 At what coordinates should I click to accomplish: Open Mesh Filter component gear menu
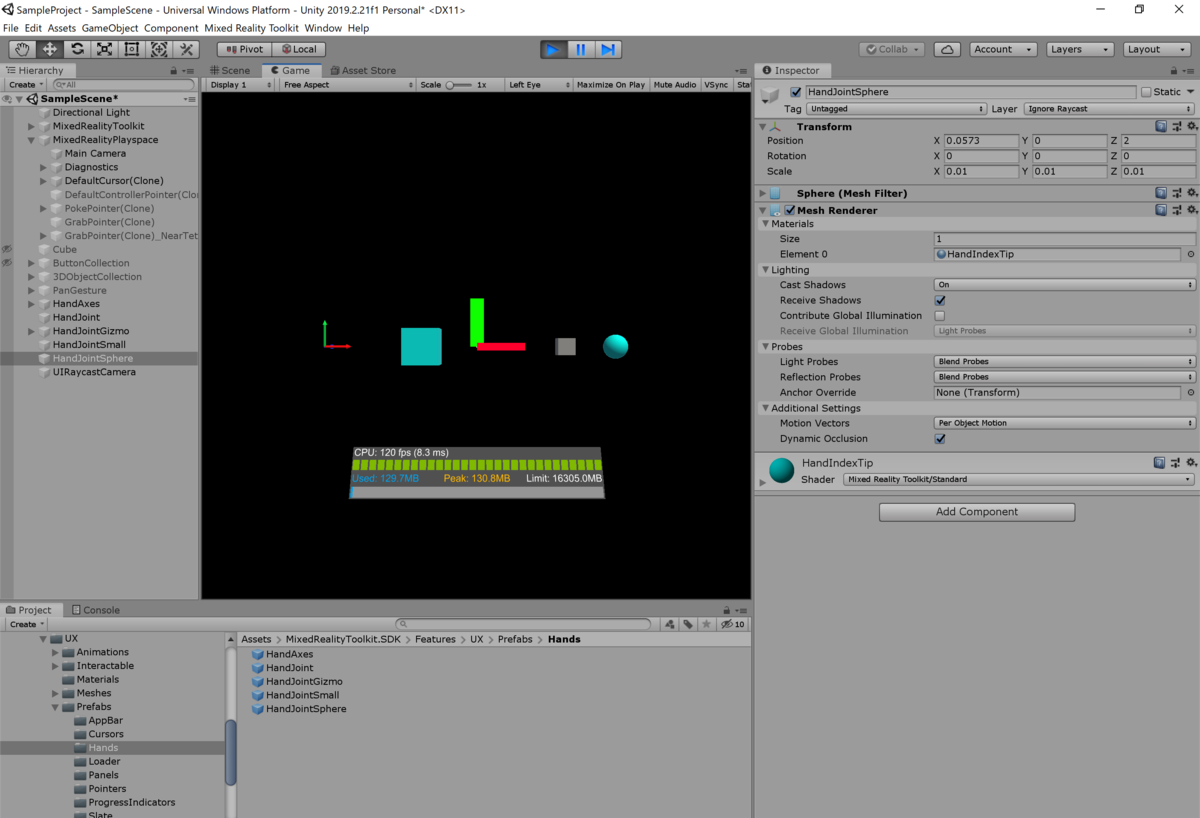click(x=1190, y=193)
